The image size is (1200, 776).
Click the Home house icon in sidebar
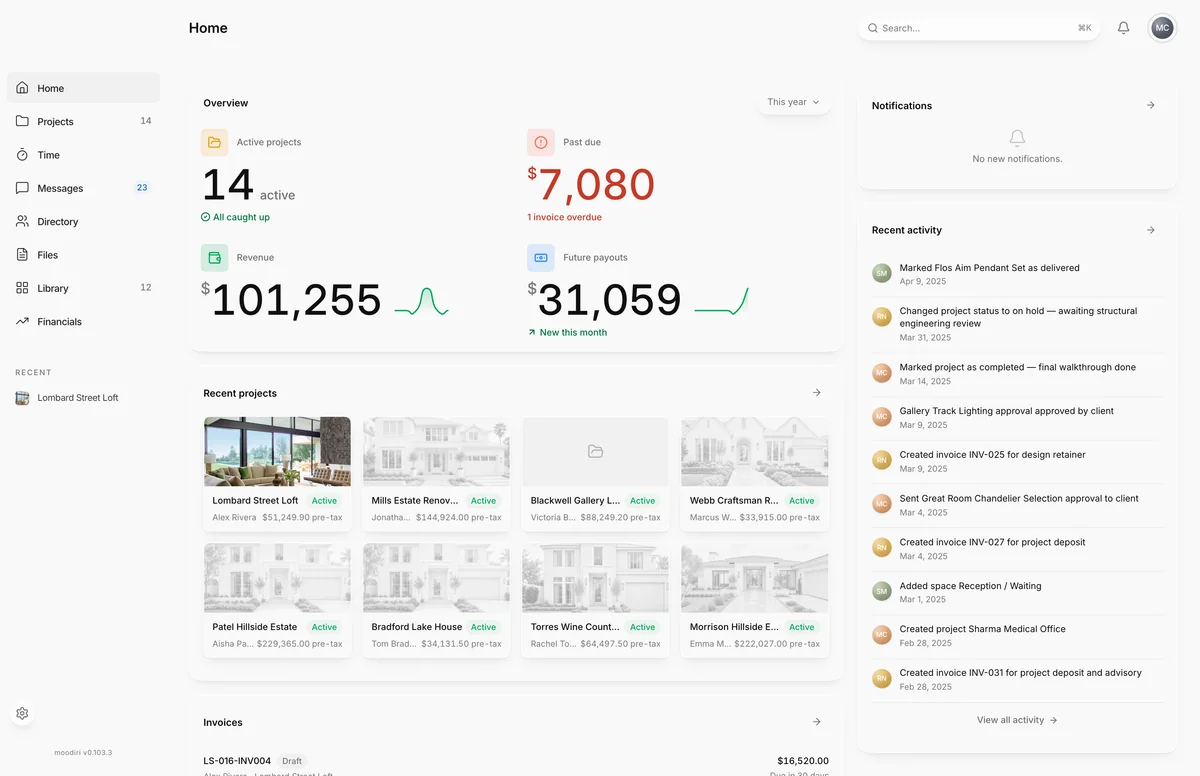click(x=22, y=88)
